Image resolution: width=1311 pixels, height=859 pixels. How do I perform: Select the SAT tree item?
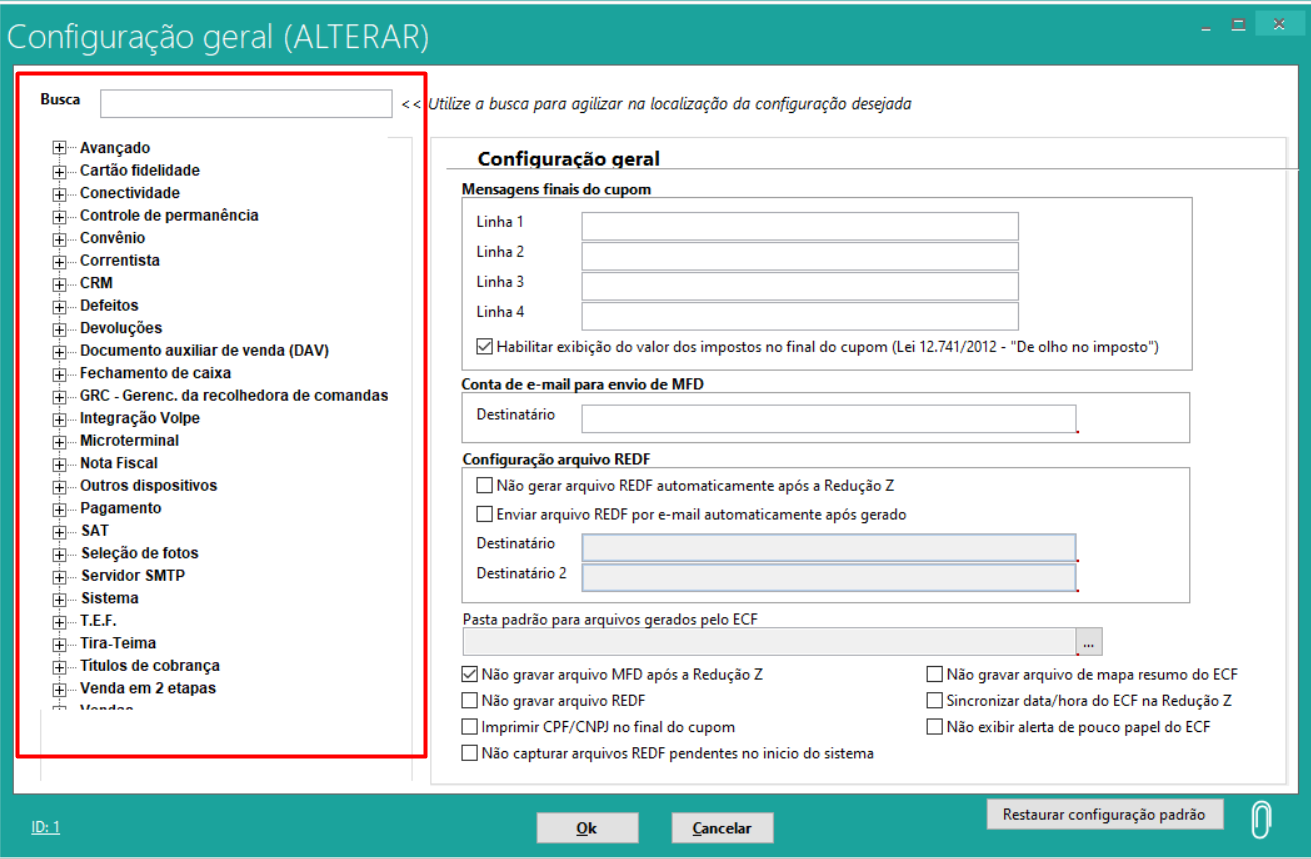pyautogui.click(x=95, y=531)
